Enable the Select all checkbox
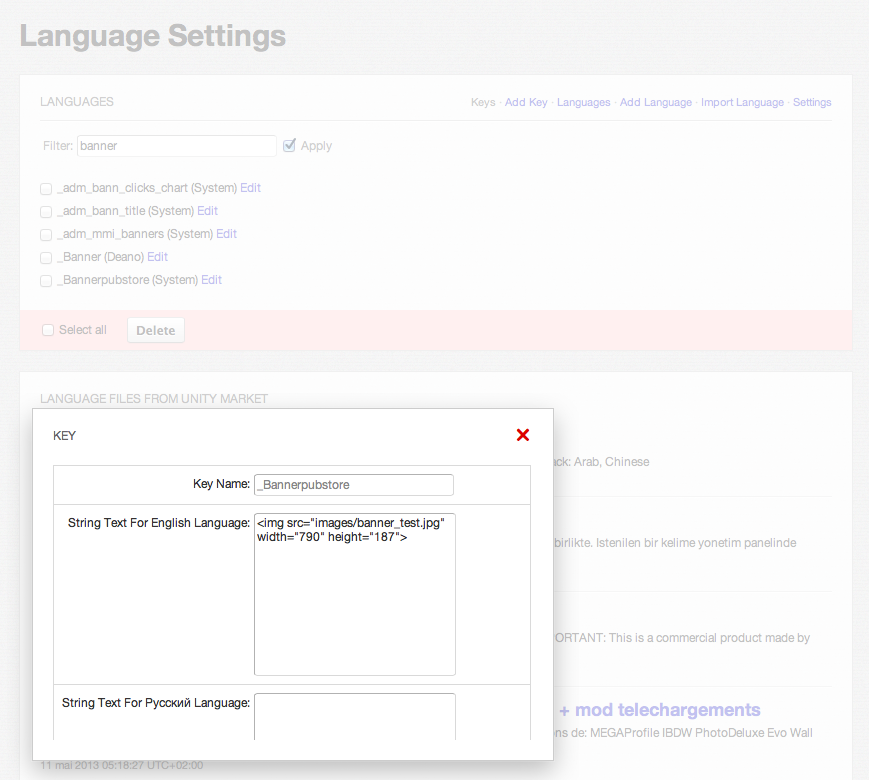The width and height of the screenshot is (869, 780). coord(48,330)
